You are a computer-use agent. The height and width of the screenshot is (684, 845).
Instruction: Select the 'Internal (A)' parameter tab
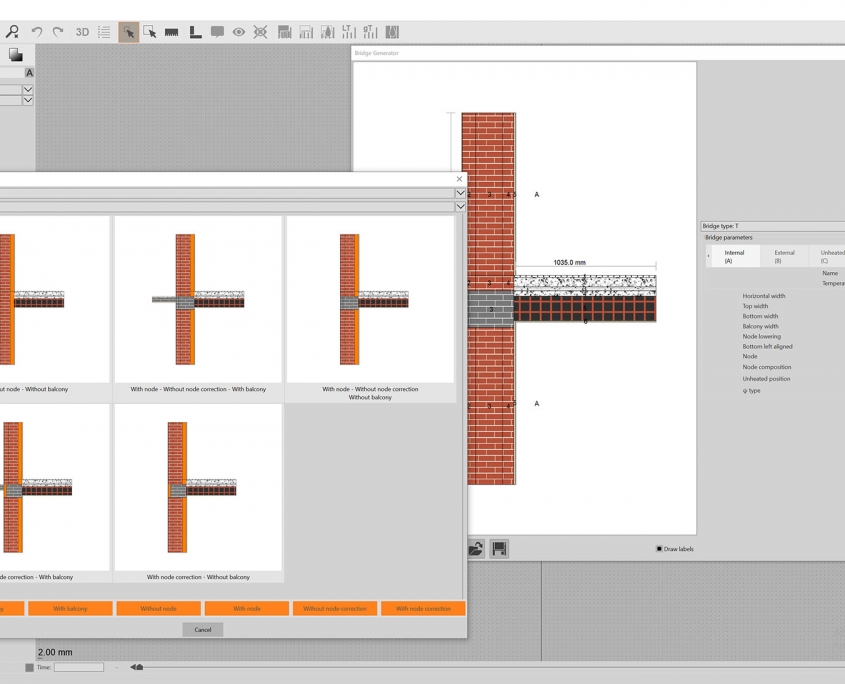point(733,256)
